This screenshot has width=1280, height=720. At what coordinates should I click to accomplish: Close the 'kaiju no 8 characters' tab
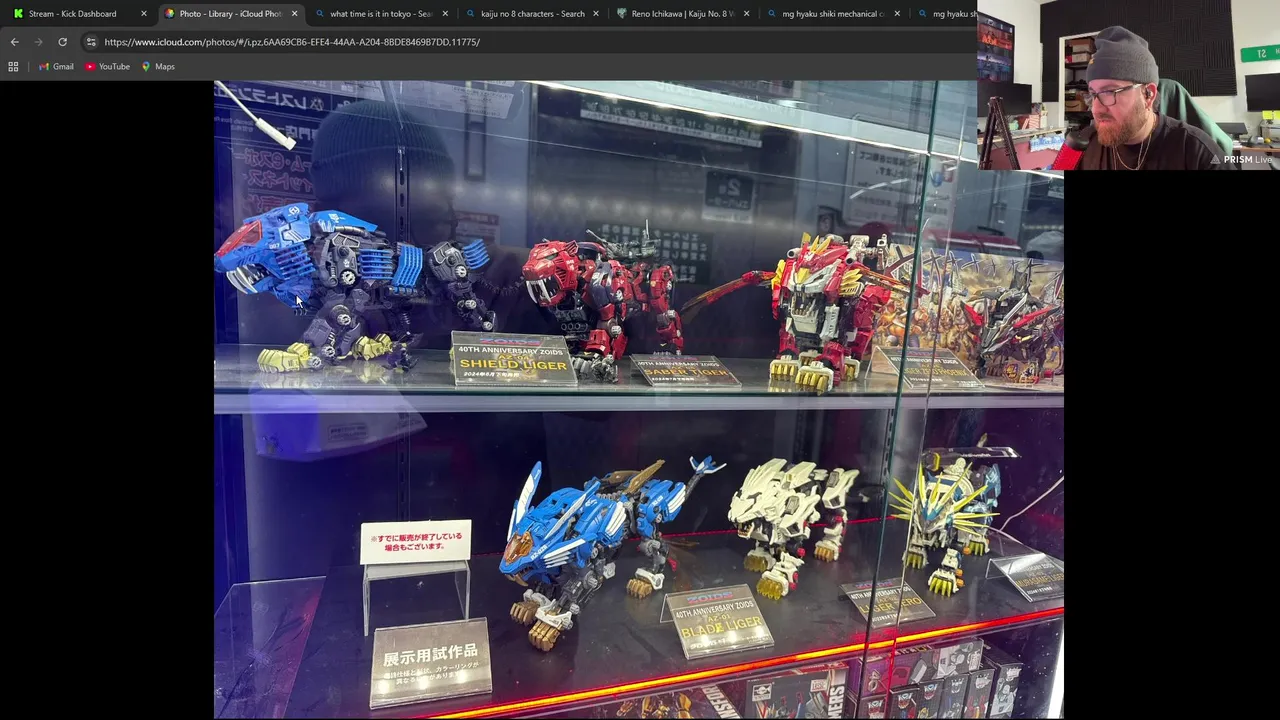[x=596, y=14]
